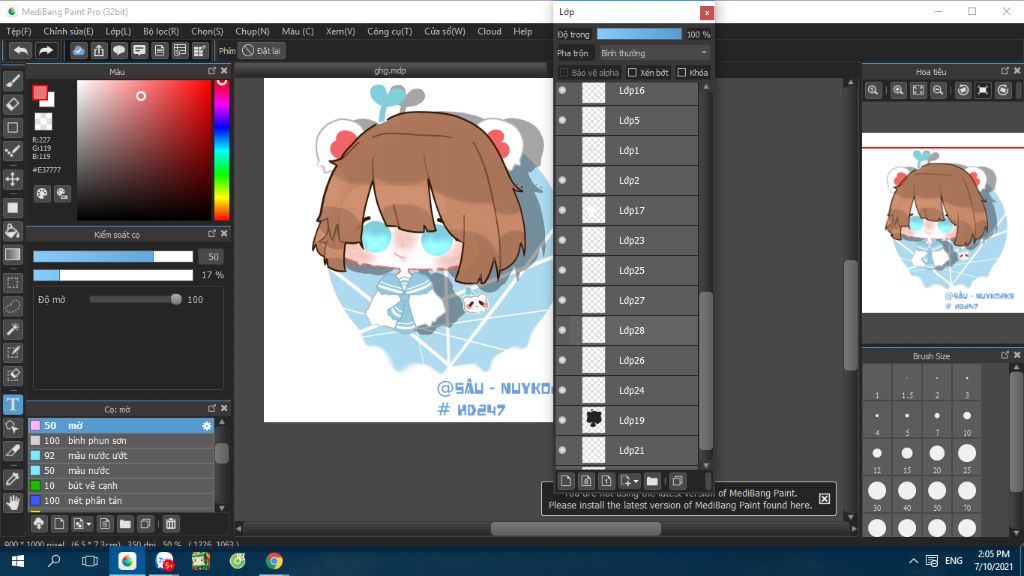
Task: Enable Khóa checkbox
Action: coord(682,72)
